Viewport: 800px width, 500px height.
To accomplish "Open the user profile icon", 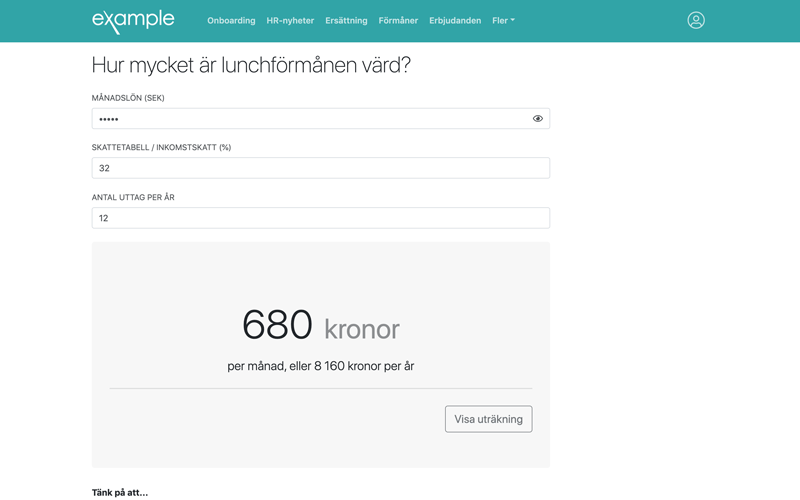I will coord(696,20).
